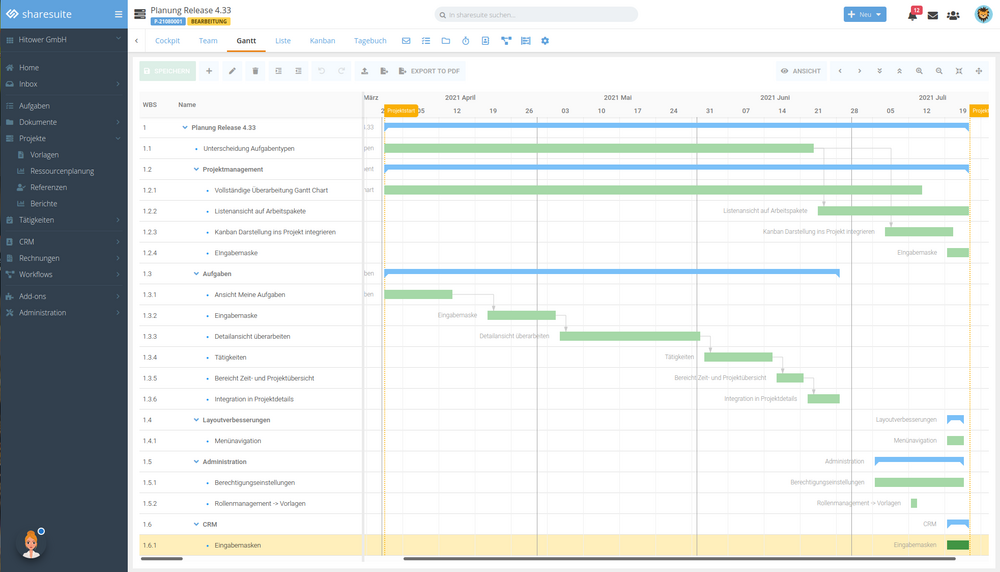
Task: Open the lion avatar profile menu
Action: (984, 14)
